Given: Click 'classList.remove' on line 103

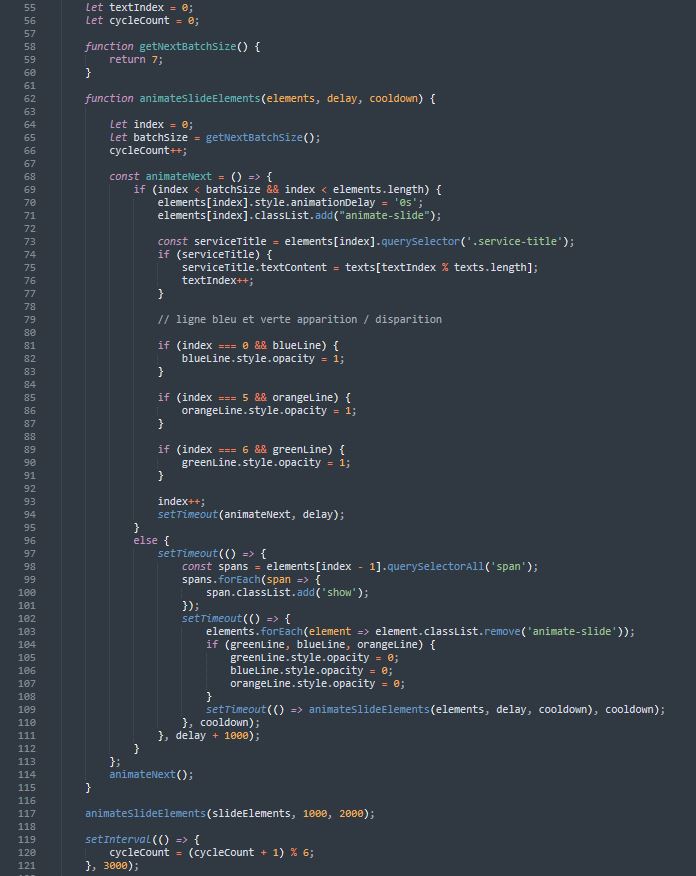Looking at the screenshot, I should coord(472,631).
